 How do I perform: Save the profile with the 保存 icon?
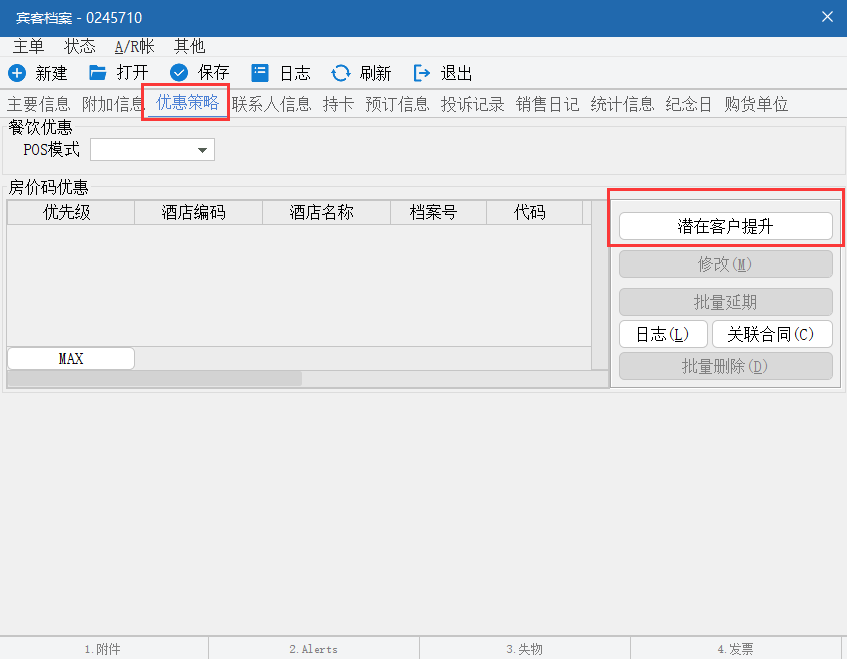coord(179,73)
